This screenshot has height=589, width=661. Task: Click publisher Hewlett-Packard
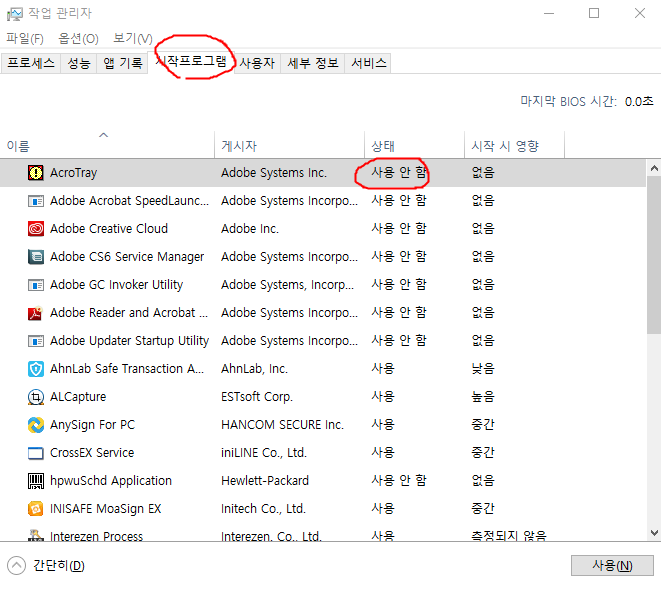(x=265, y=481)
